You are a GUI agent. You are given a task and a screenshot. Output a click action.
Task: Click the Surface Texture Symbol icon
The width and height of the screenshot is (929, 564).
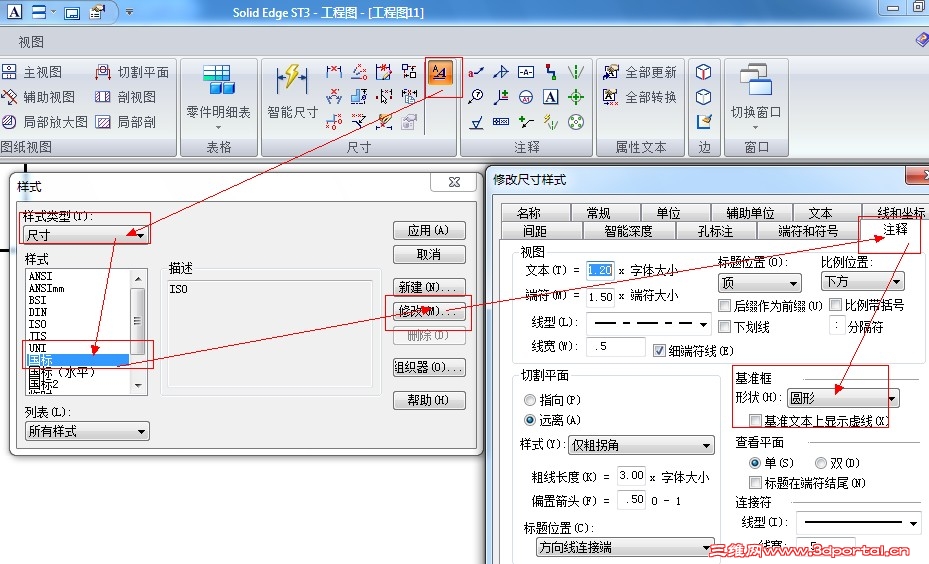pyautogui.click(x=476, y=122)
